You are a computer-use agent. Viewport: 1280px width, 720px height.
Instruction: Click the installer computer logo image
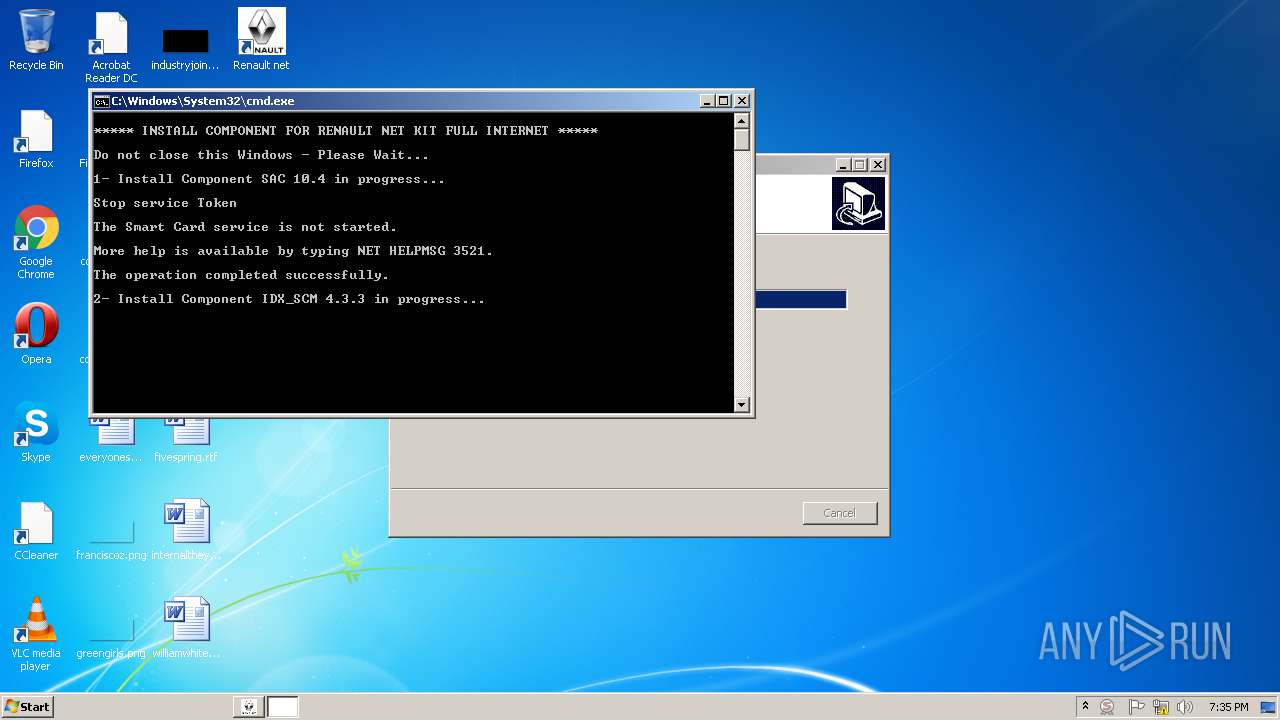tap(858, 204)
